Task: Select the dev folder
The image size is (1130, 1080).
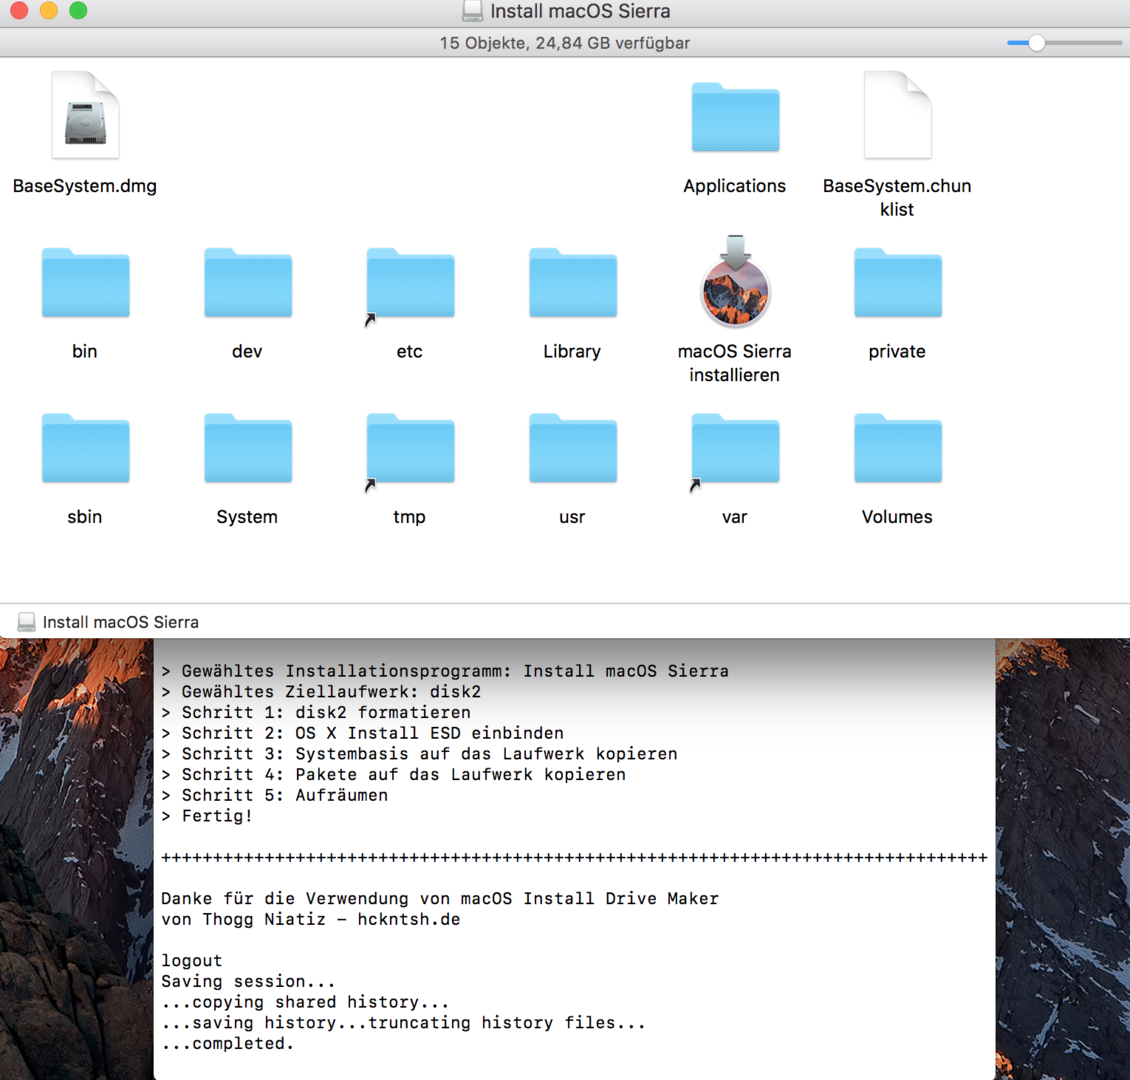Action: click(247, 284)
